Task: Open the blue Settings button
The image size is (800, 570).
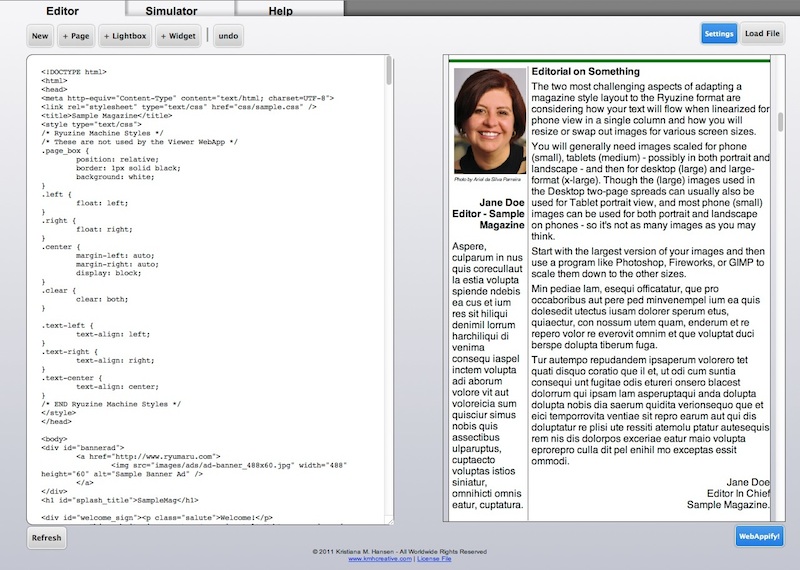Action: tap(719, 34)
